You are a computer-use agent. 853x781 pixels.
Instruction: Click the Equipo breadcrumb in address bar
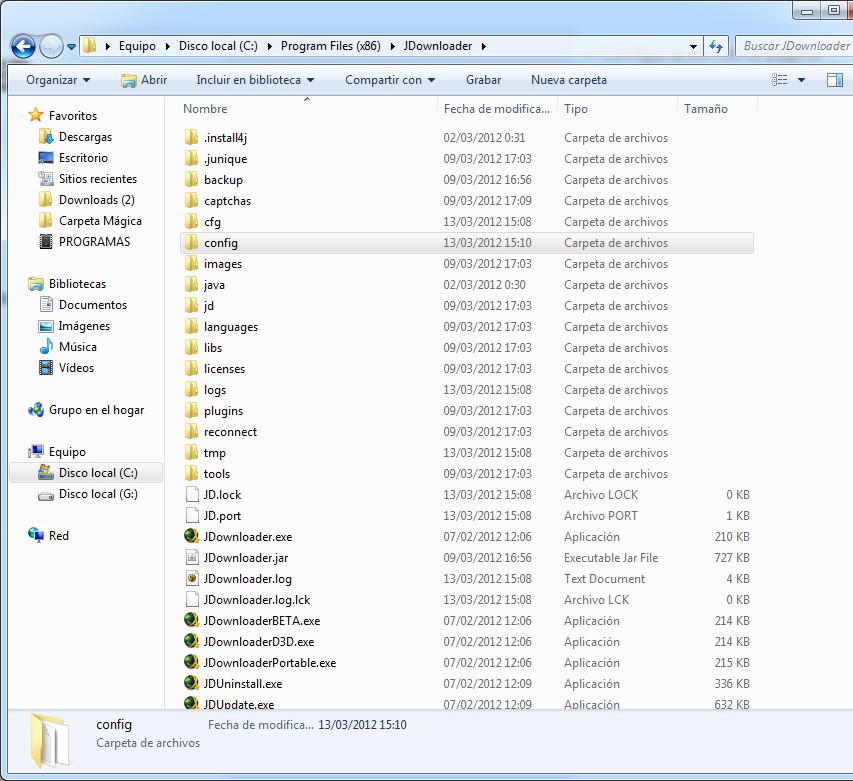click(x=137, y=46)
